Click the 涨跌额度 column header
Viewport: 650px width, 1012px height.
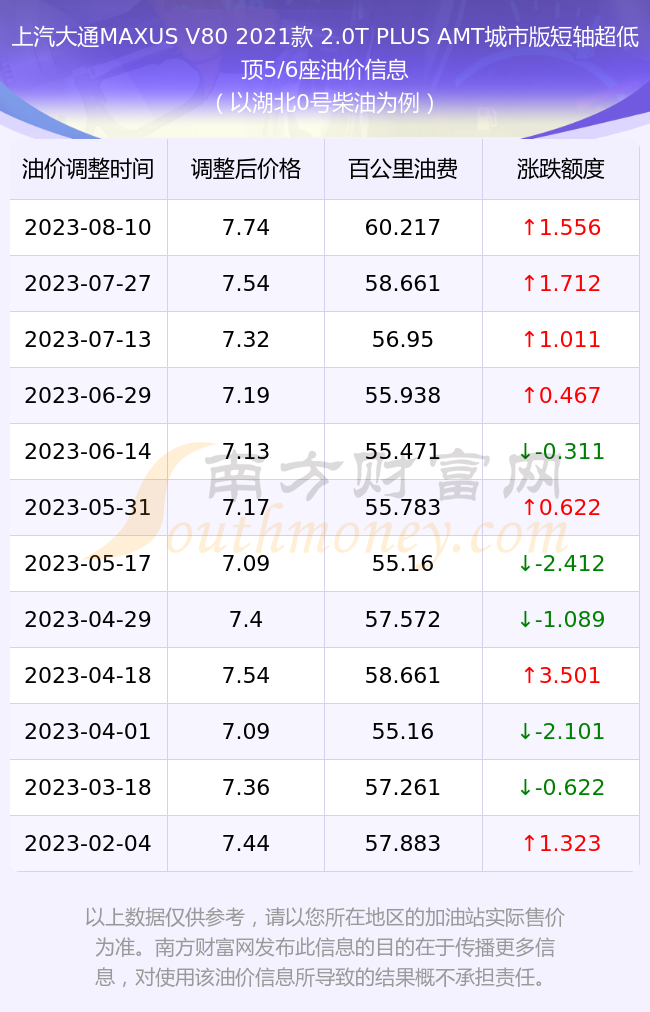[x=560, y=169]
